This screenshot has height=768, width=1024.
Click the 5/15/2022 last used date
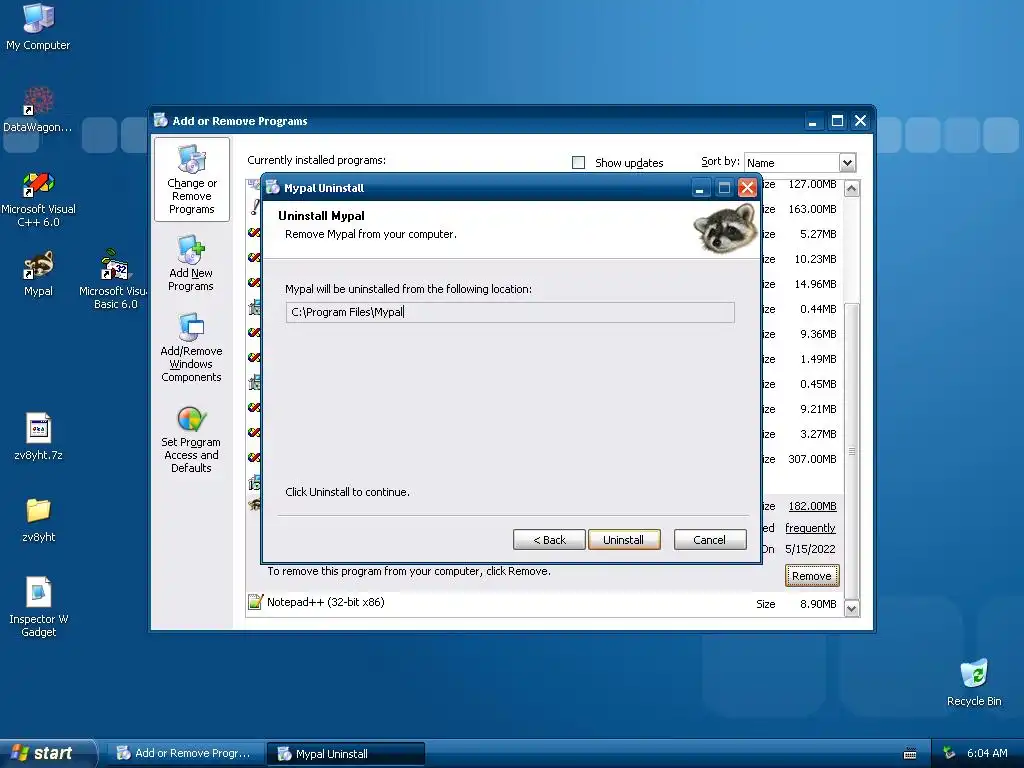click(810, 549)
